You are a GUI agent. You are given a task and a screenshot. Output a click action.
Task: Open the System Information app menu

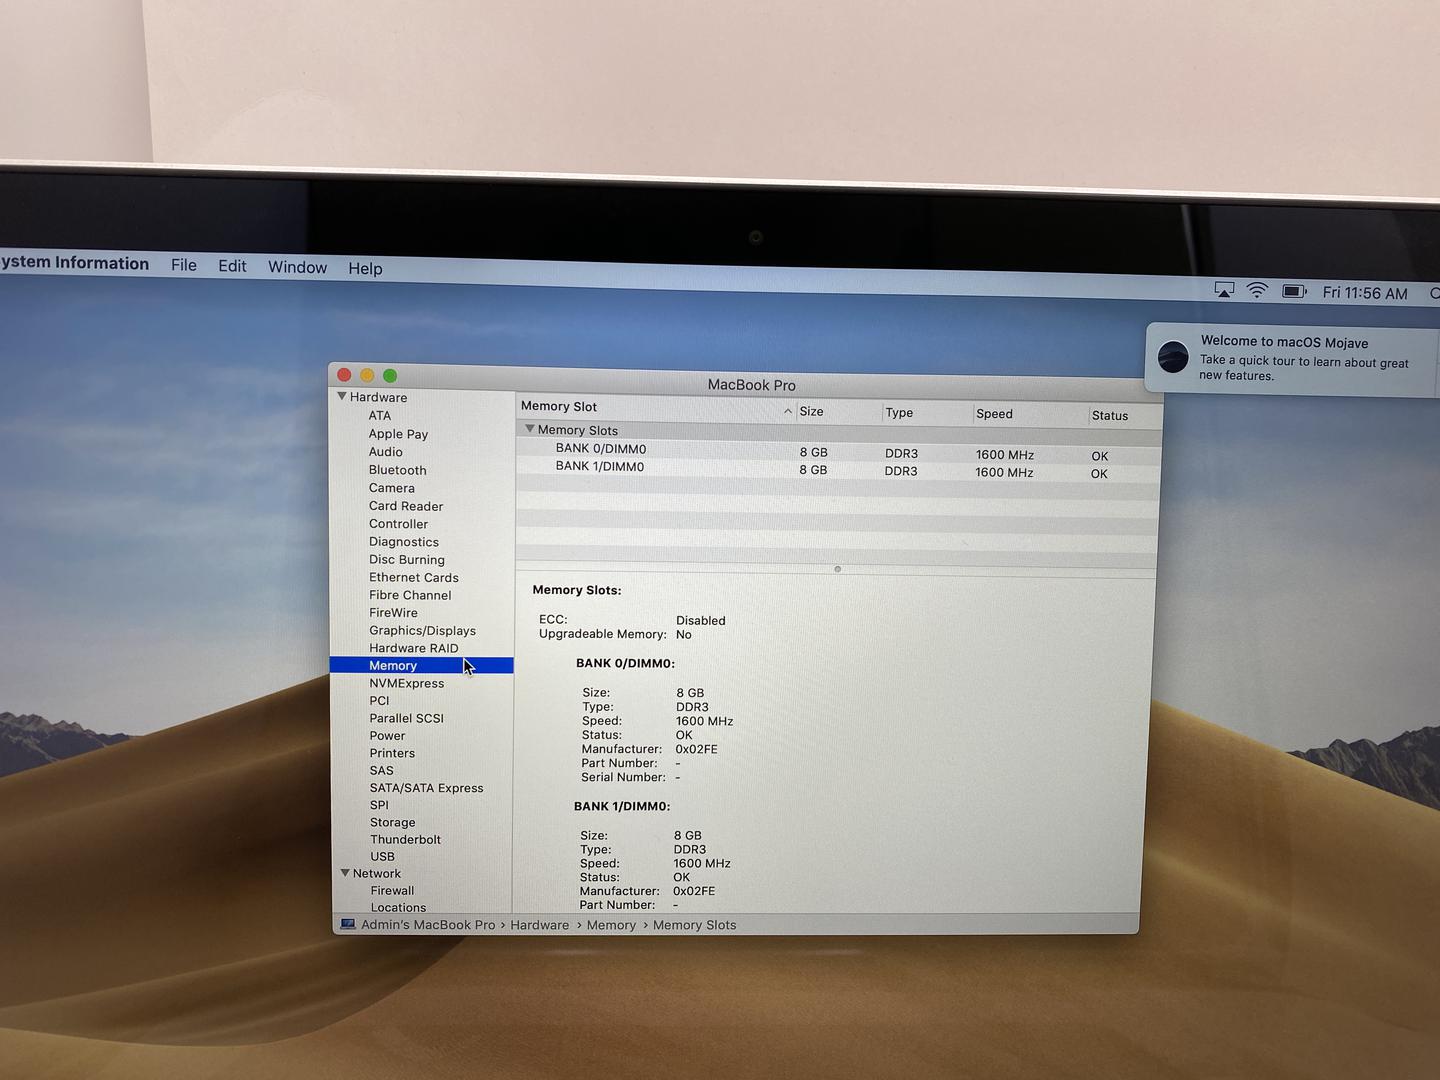pyautogui.click(x=74, y=263)
